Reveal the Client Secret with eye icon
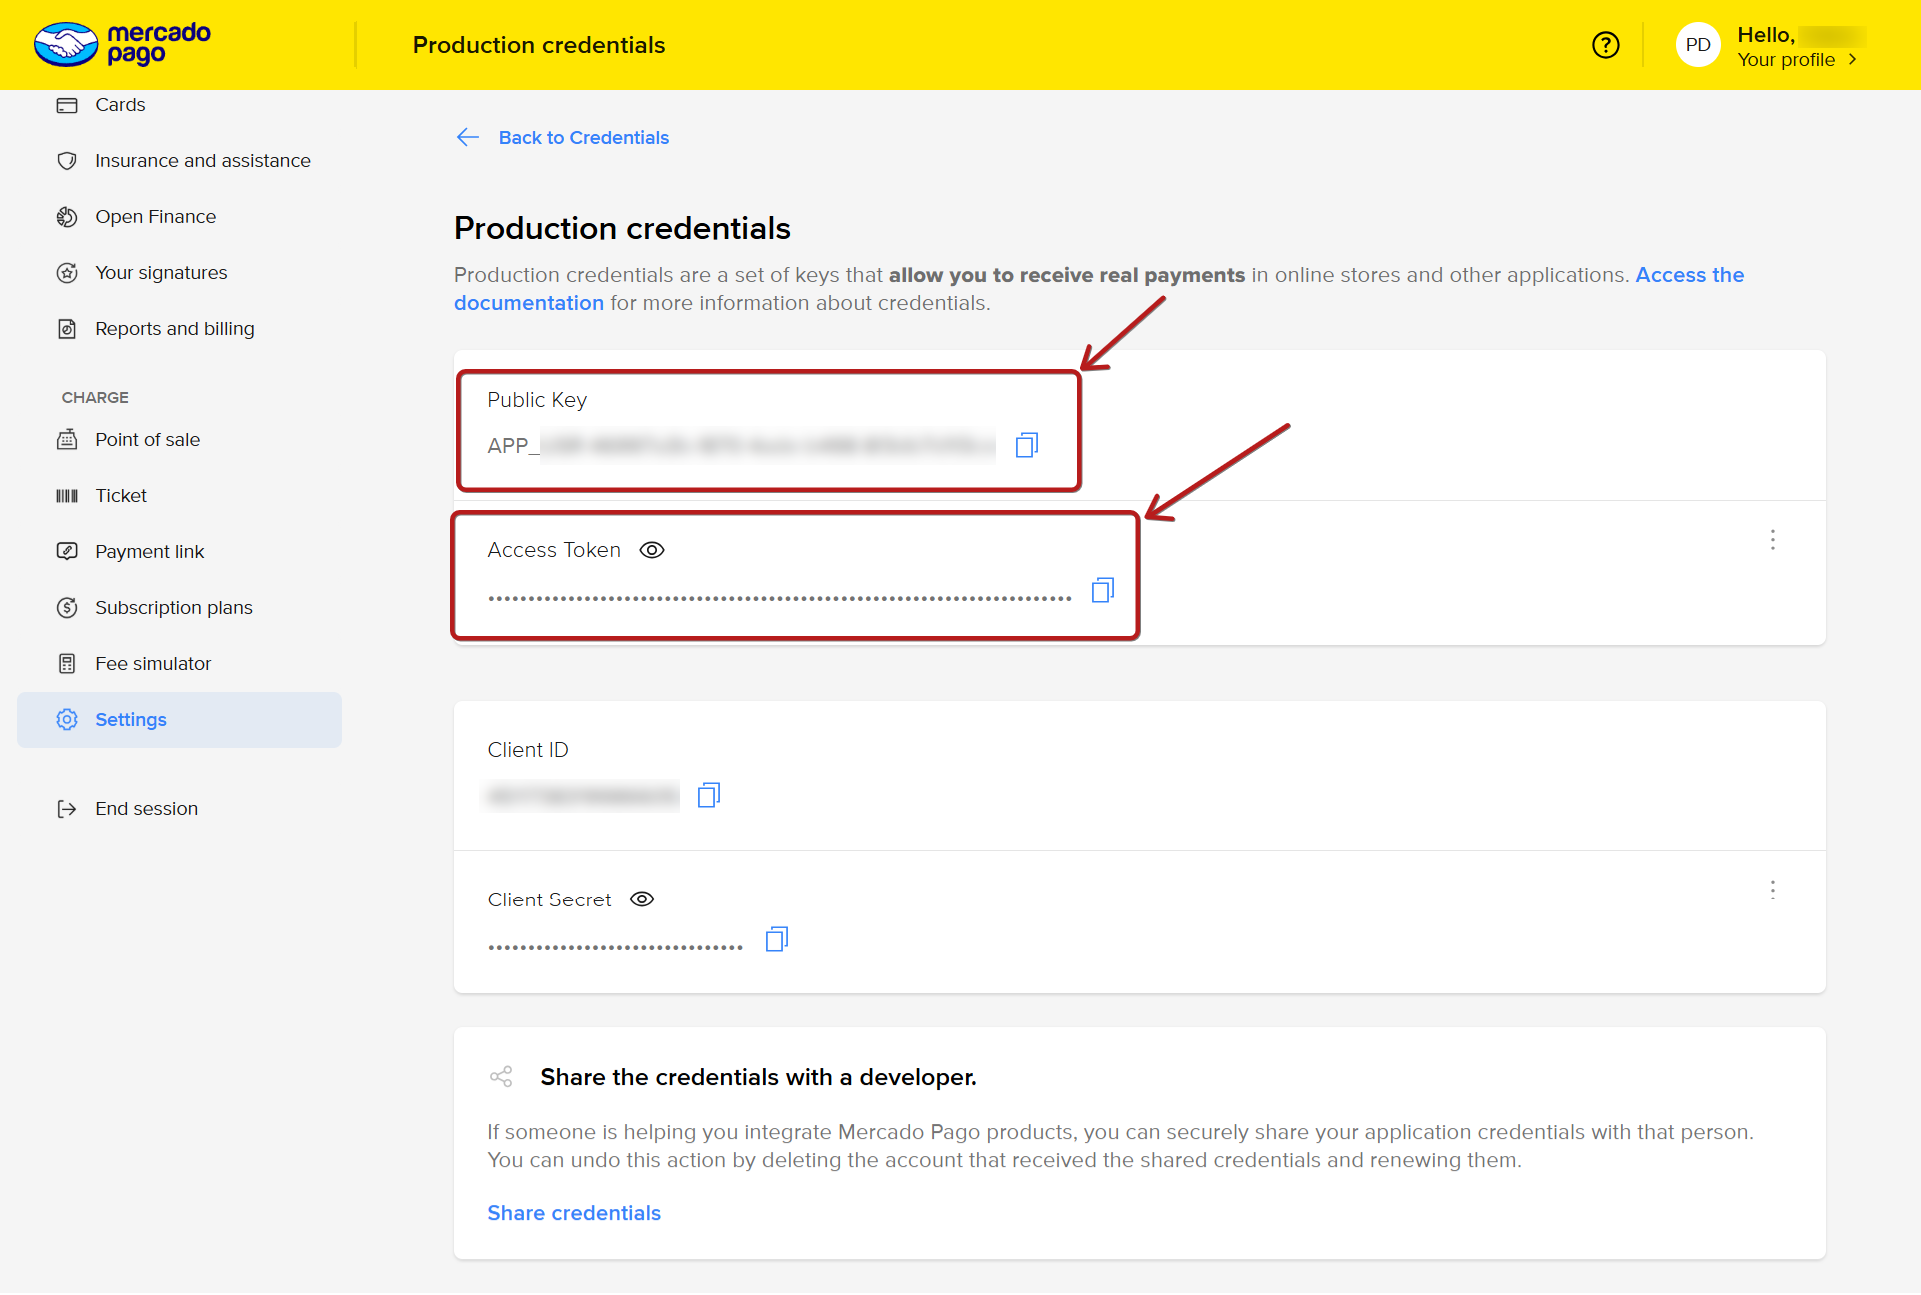This screenshot has width=1921, height=1295. [x=642, y=899]
